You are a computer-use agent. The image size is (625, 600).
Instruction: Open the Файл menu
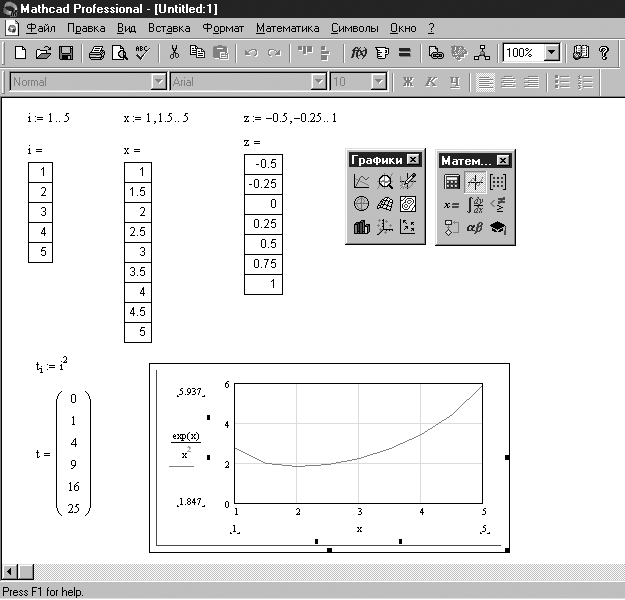pos(41,28)
